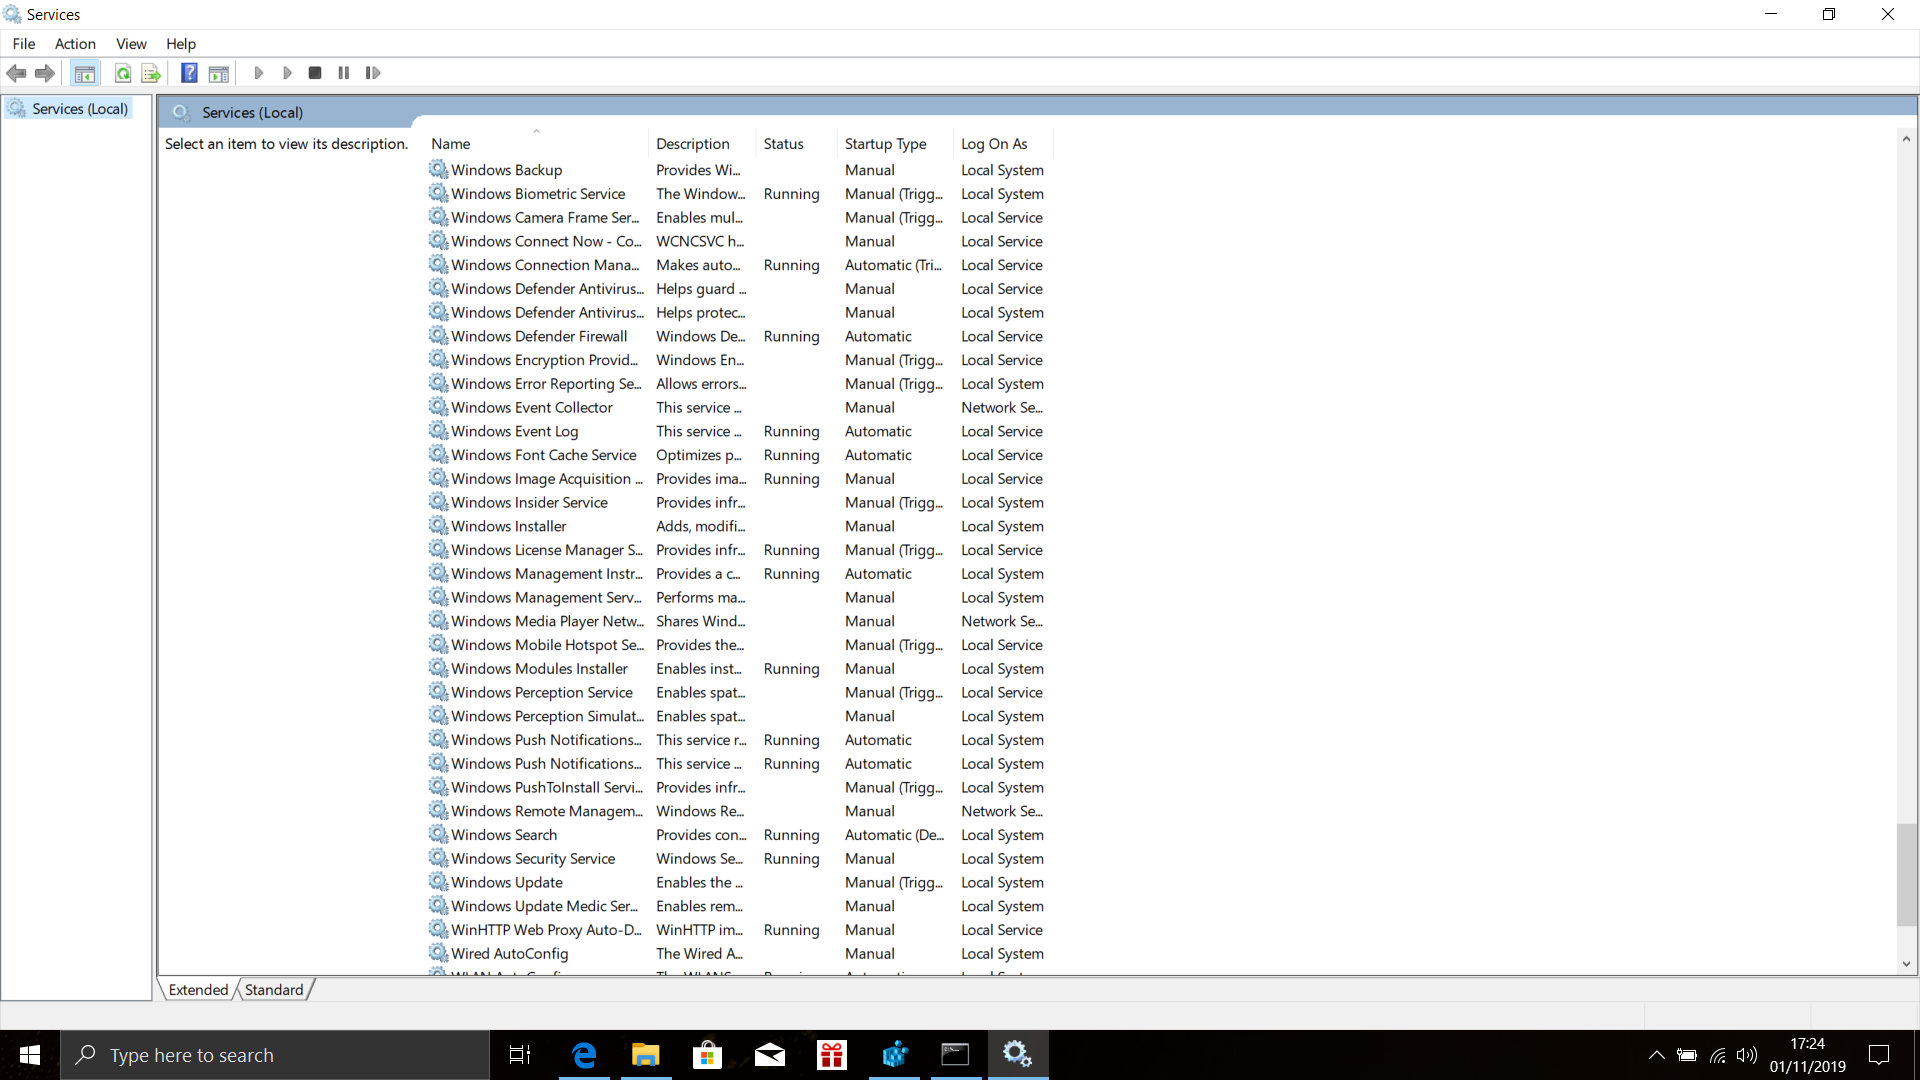Open Microsoft Store from the taskbar

pyautogui.click(x=708, y=1055)
